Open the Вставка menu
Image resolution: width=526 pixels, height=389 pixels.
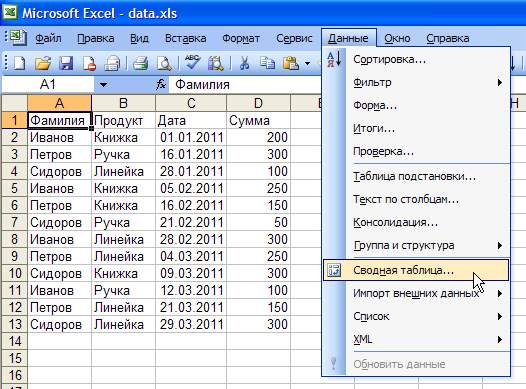(186, 38)
